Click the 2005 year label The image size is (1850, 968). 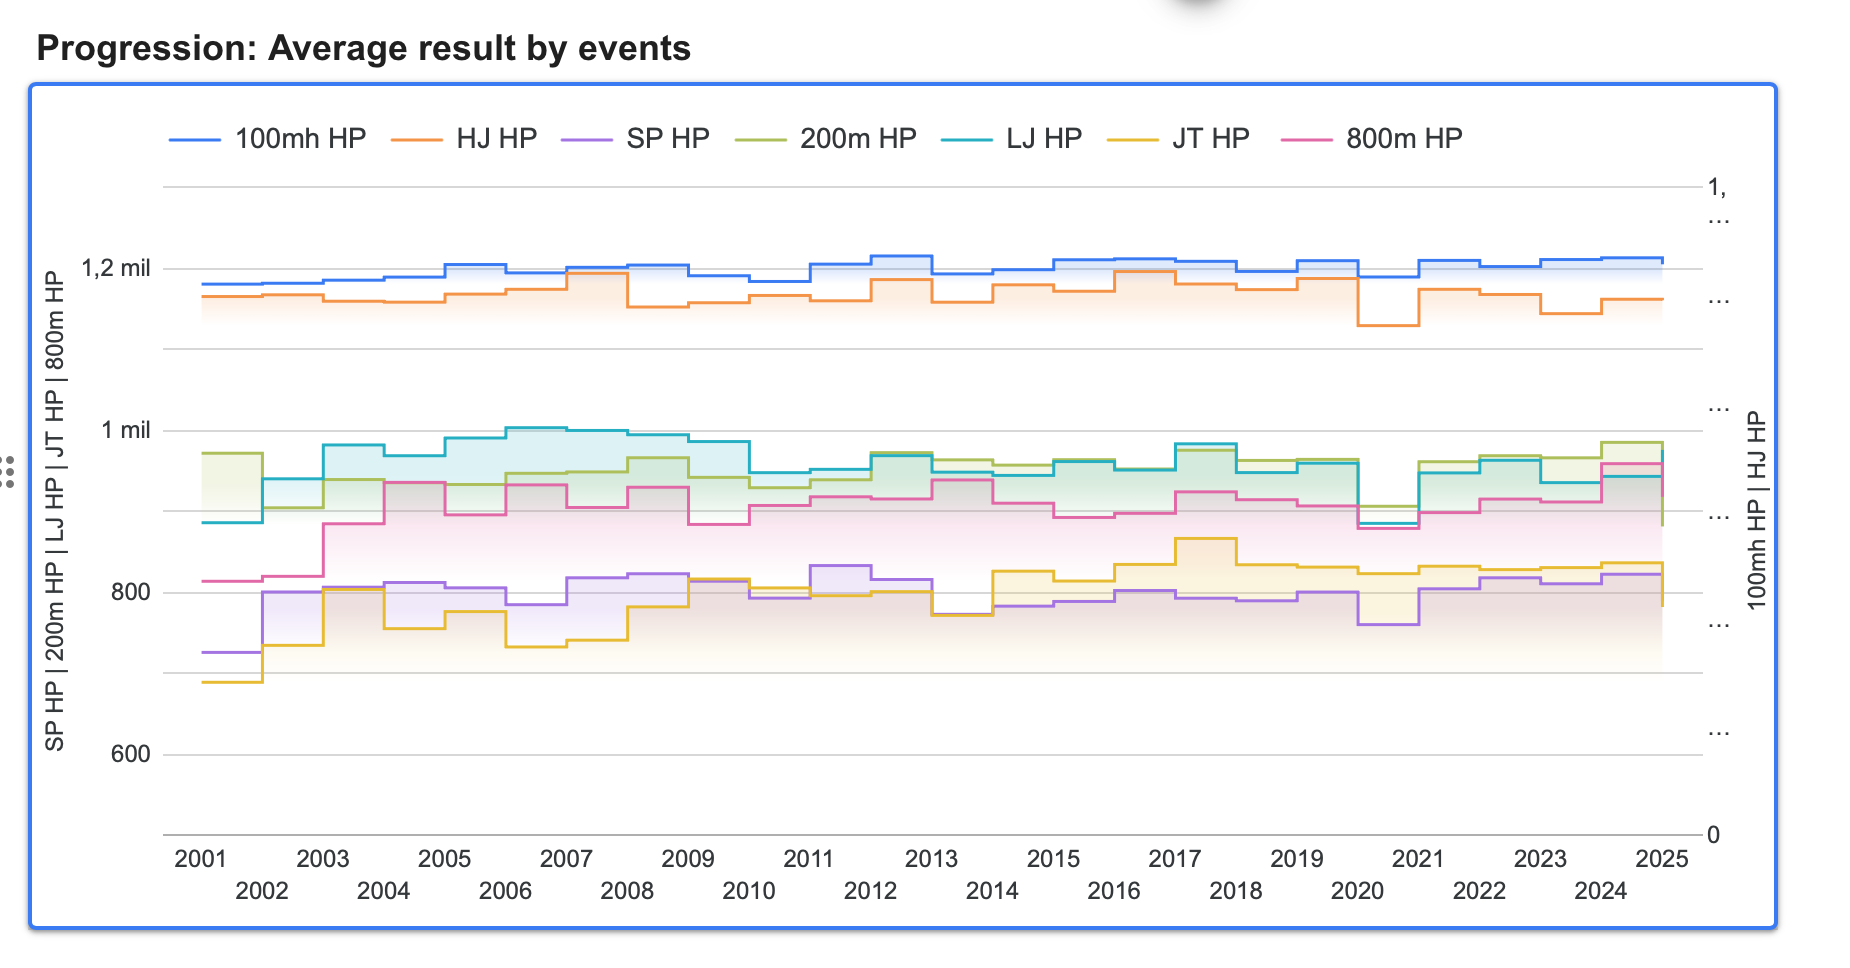(x=445, y=859)
